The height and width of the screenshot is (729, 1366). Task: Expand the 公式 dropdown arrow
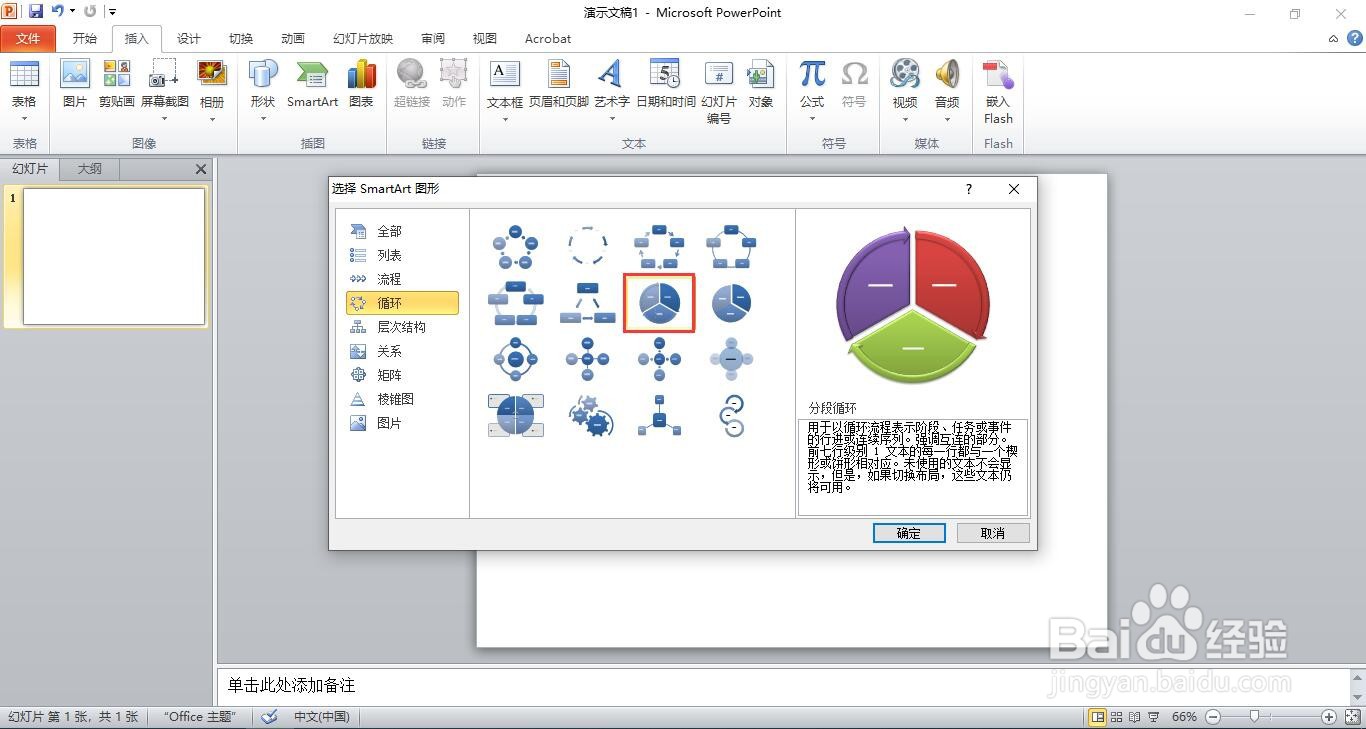(812, 119)
